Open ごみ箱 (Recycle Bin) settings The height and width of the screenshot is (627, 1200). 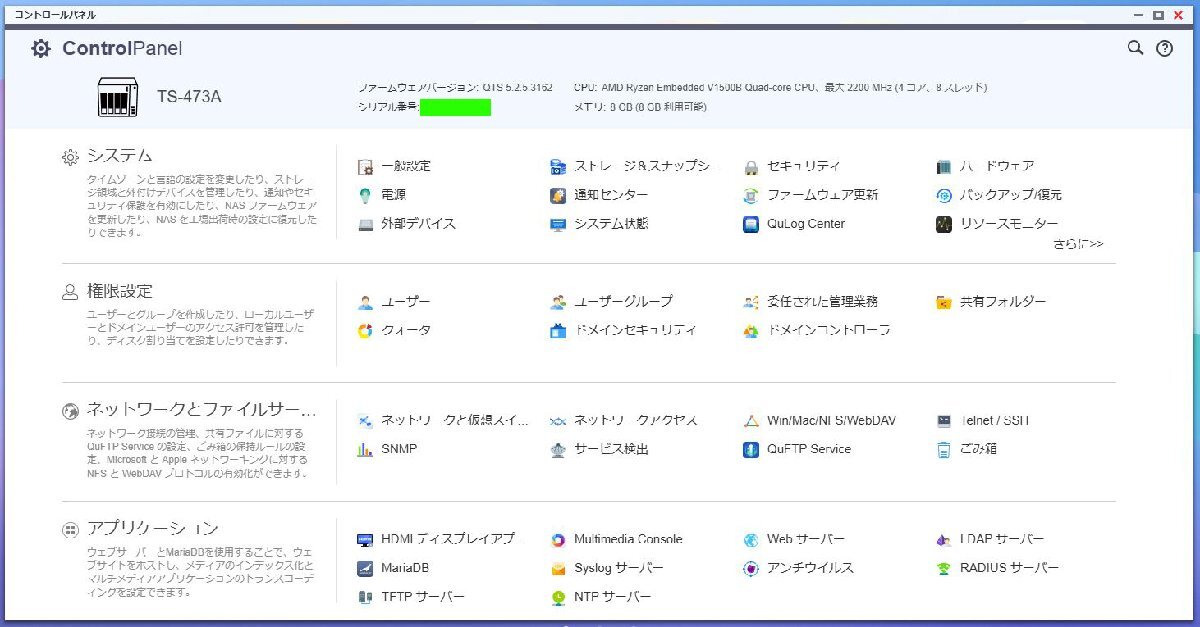point(966,449)
